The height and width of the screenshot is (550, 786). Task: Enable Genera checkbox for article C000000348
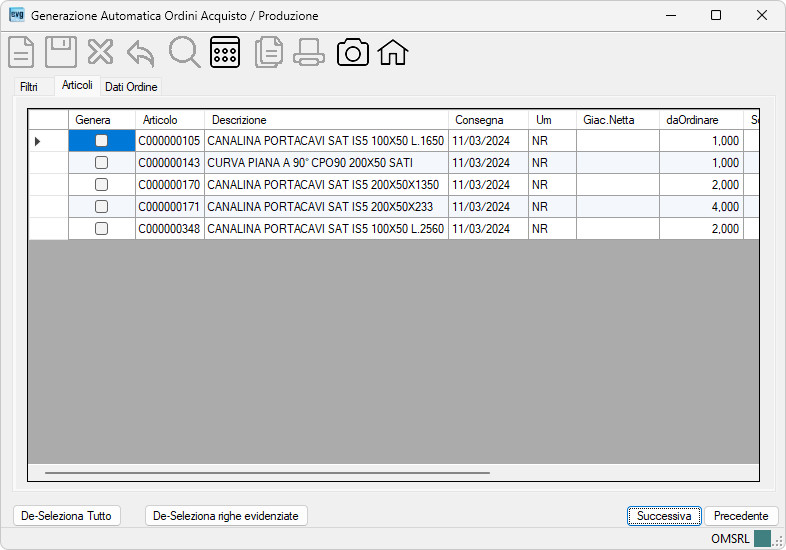click(101, 229)
